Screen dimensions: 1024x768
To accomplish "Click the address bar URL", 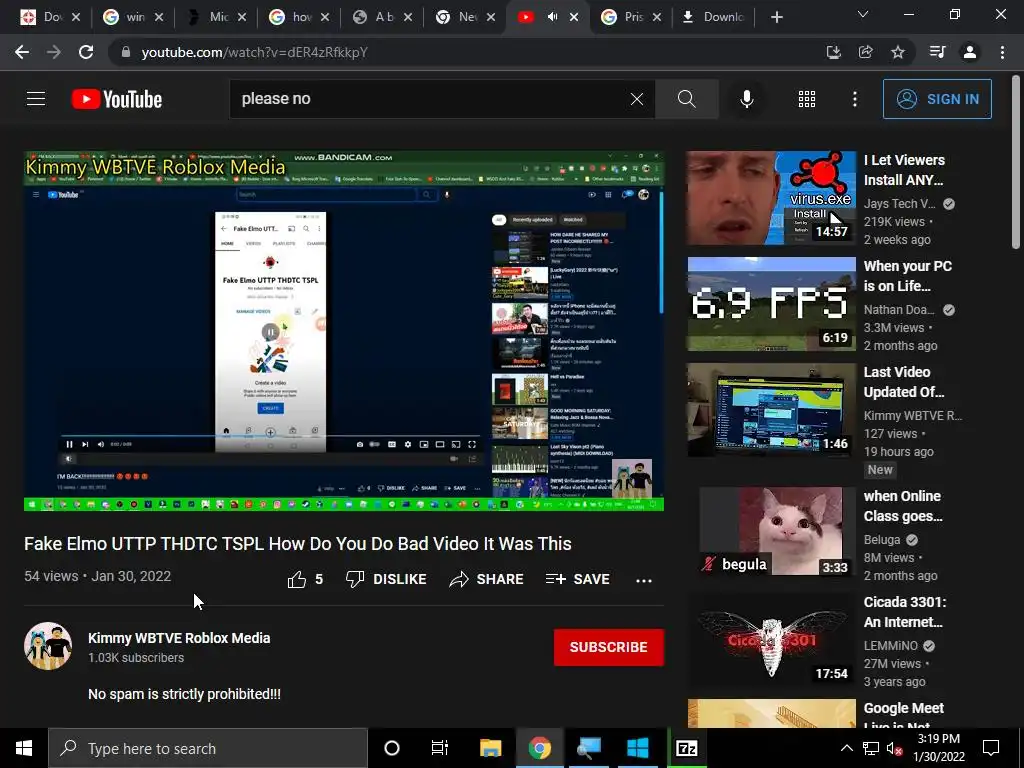I will [255, 52].
